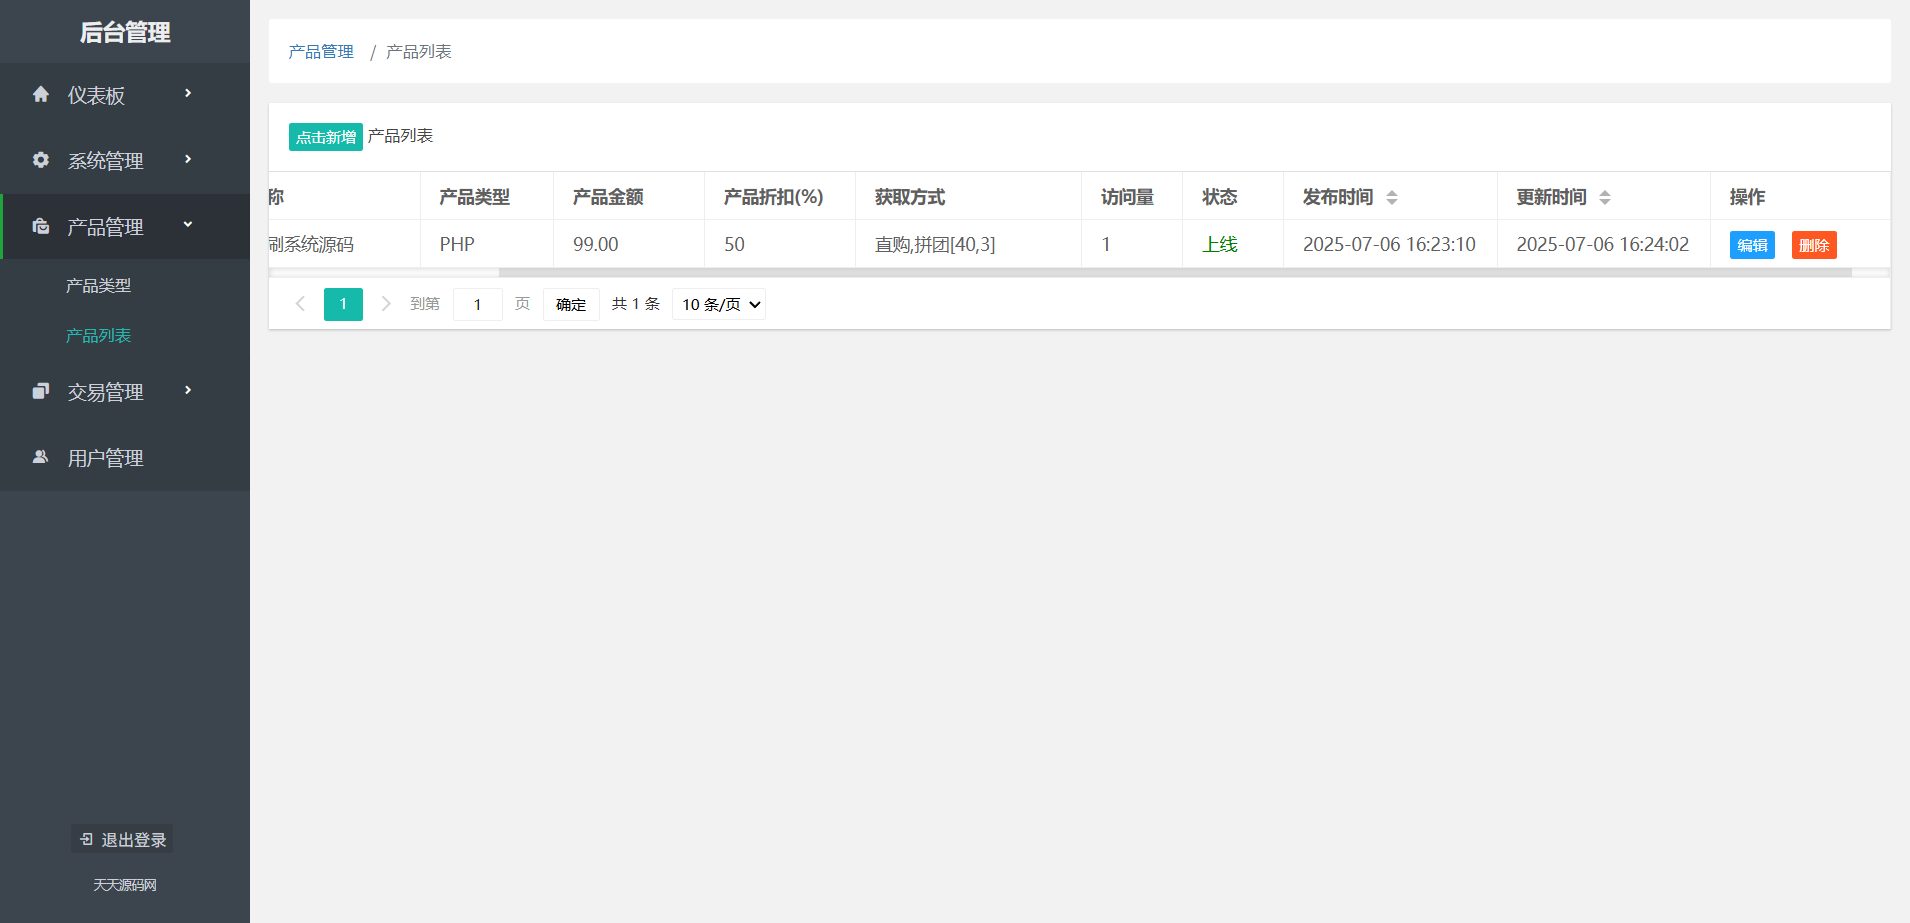This screenshot has width=1910, height=923.
Task: Select the dashboard home icon in sidebar
Action: pyautogui.click(x=41, y=94)
